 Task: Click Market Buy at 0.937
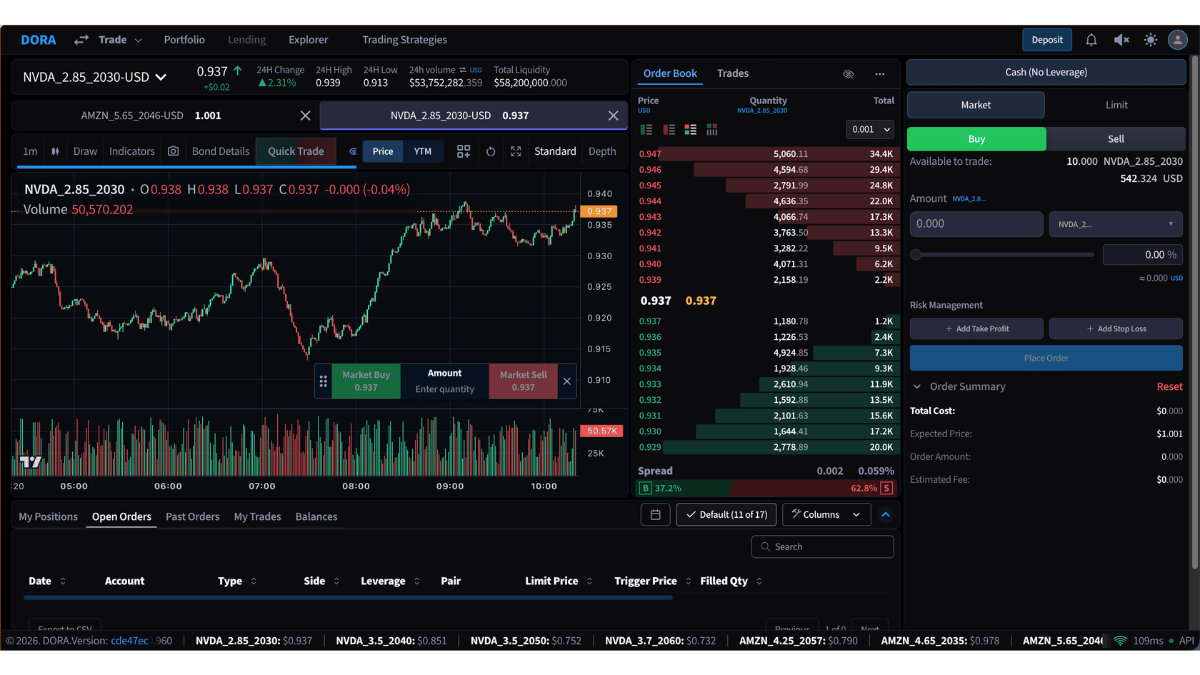tap(366, 381)
